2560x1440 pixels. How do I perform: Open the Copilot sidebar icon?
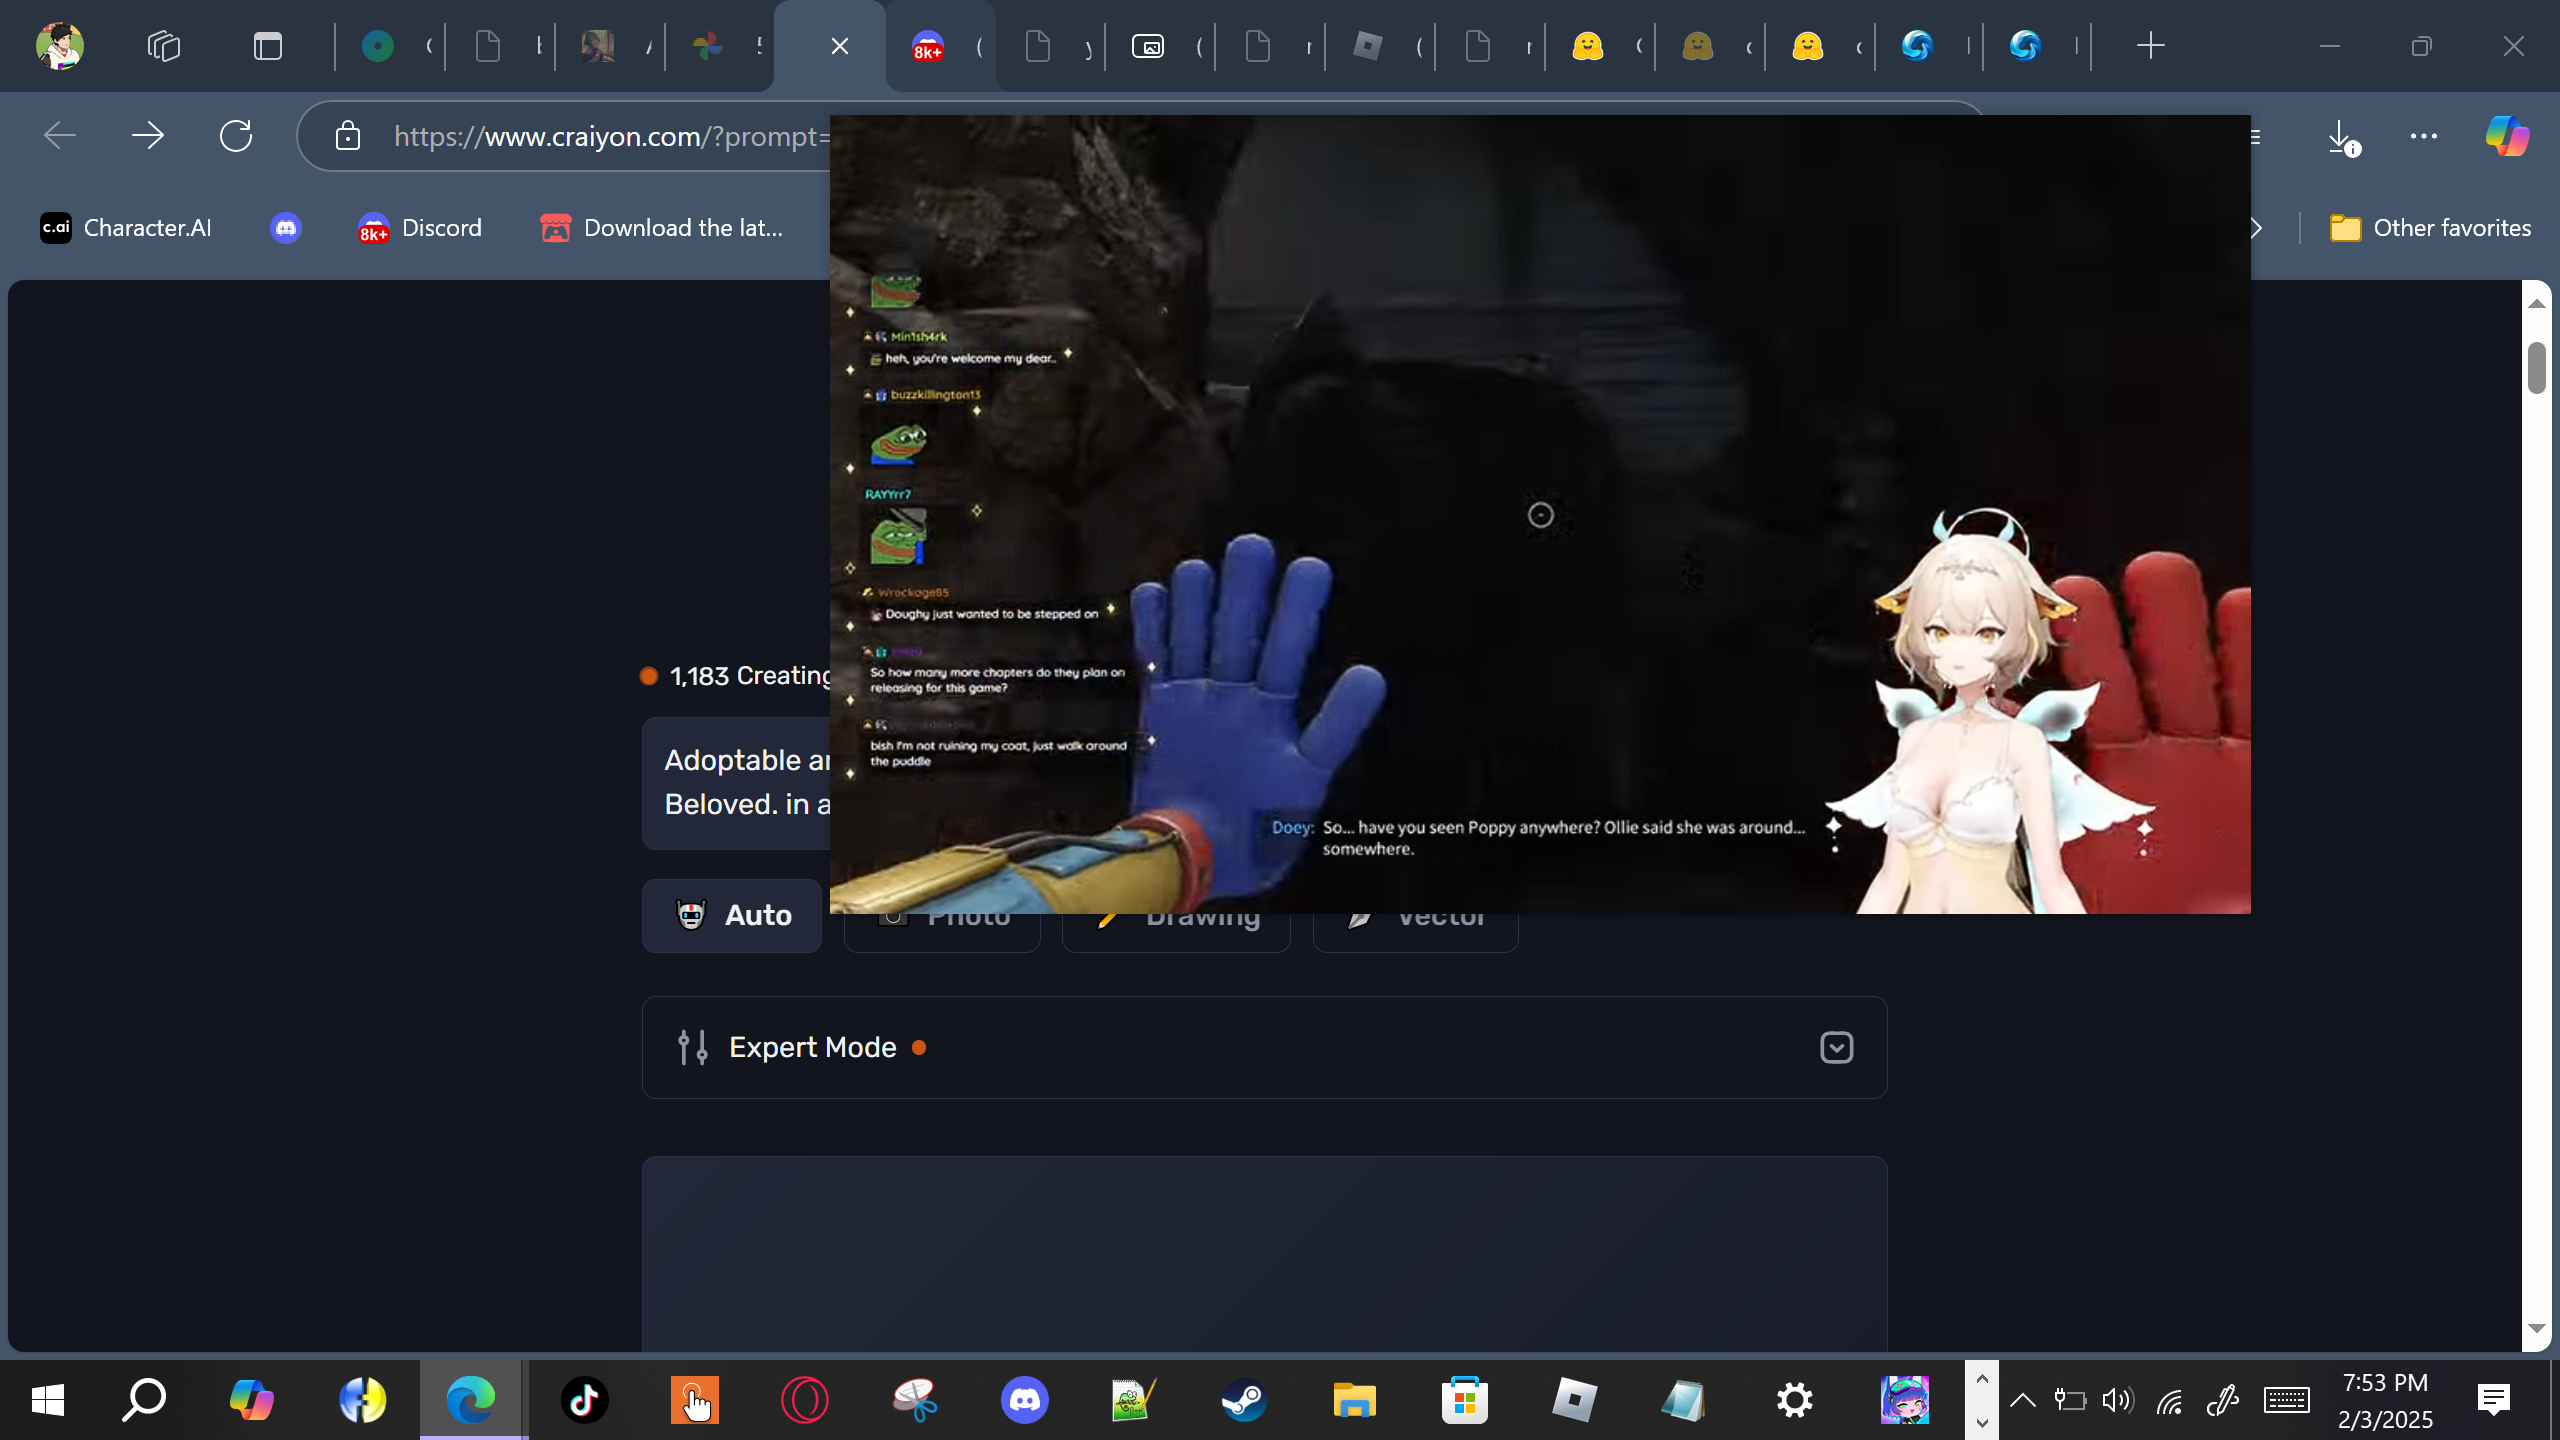pos(2507,136)
